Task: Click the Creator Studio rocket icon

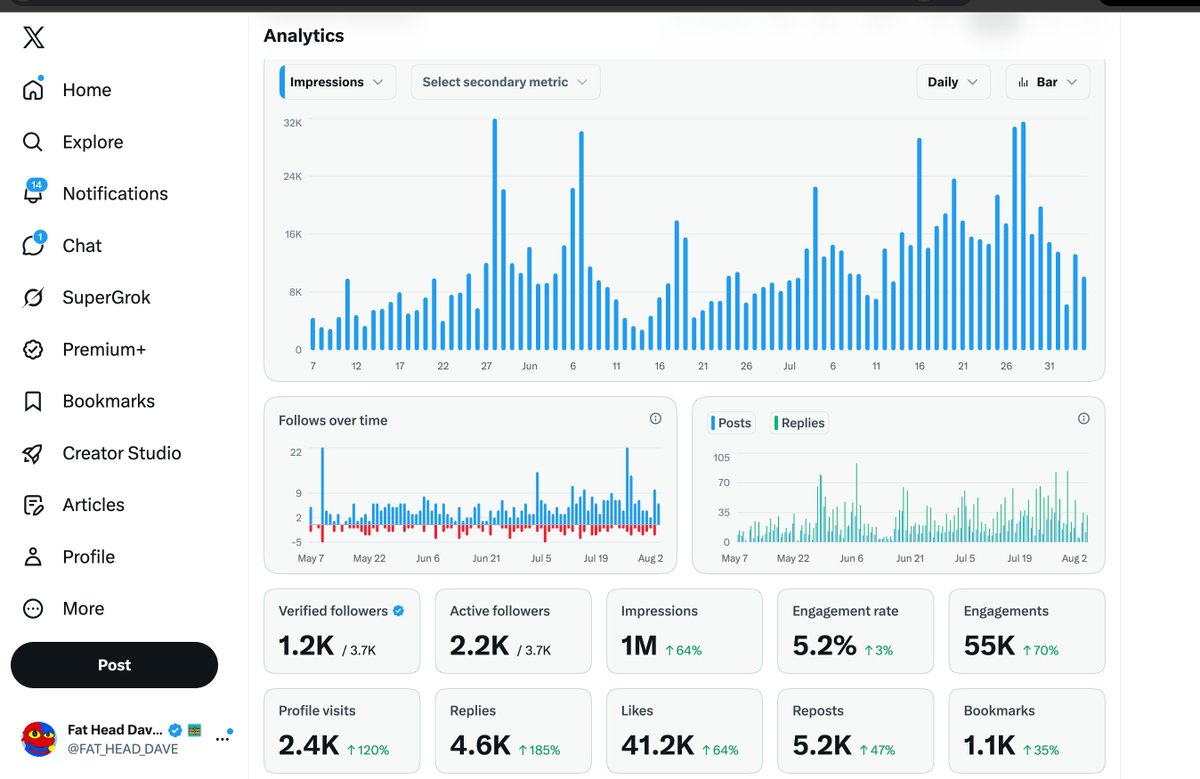Action: (33, 453)
